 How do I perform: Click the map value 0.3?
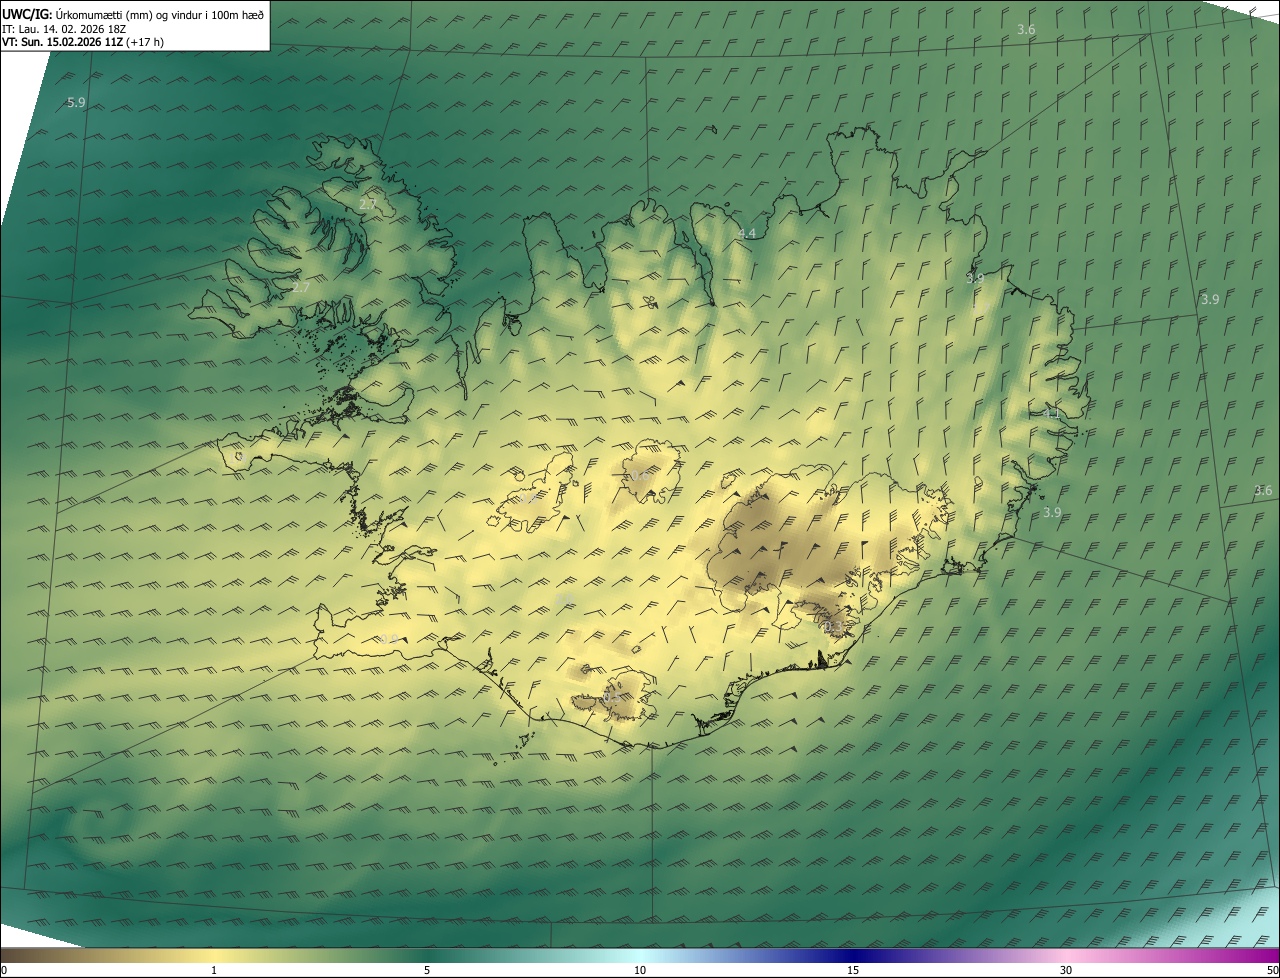click(x=833, y=627)
